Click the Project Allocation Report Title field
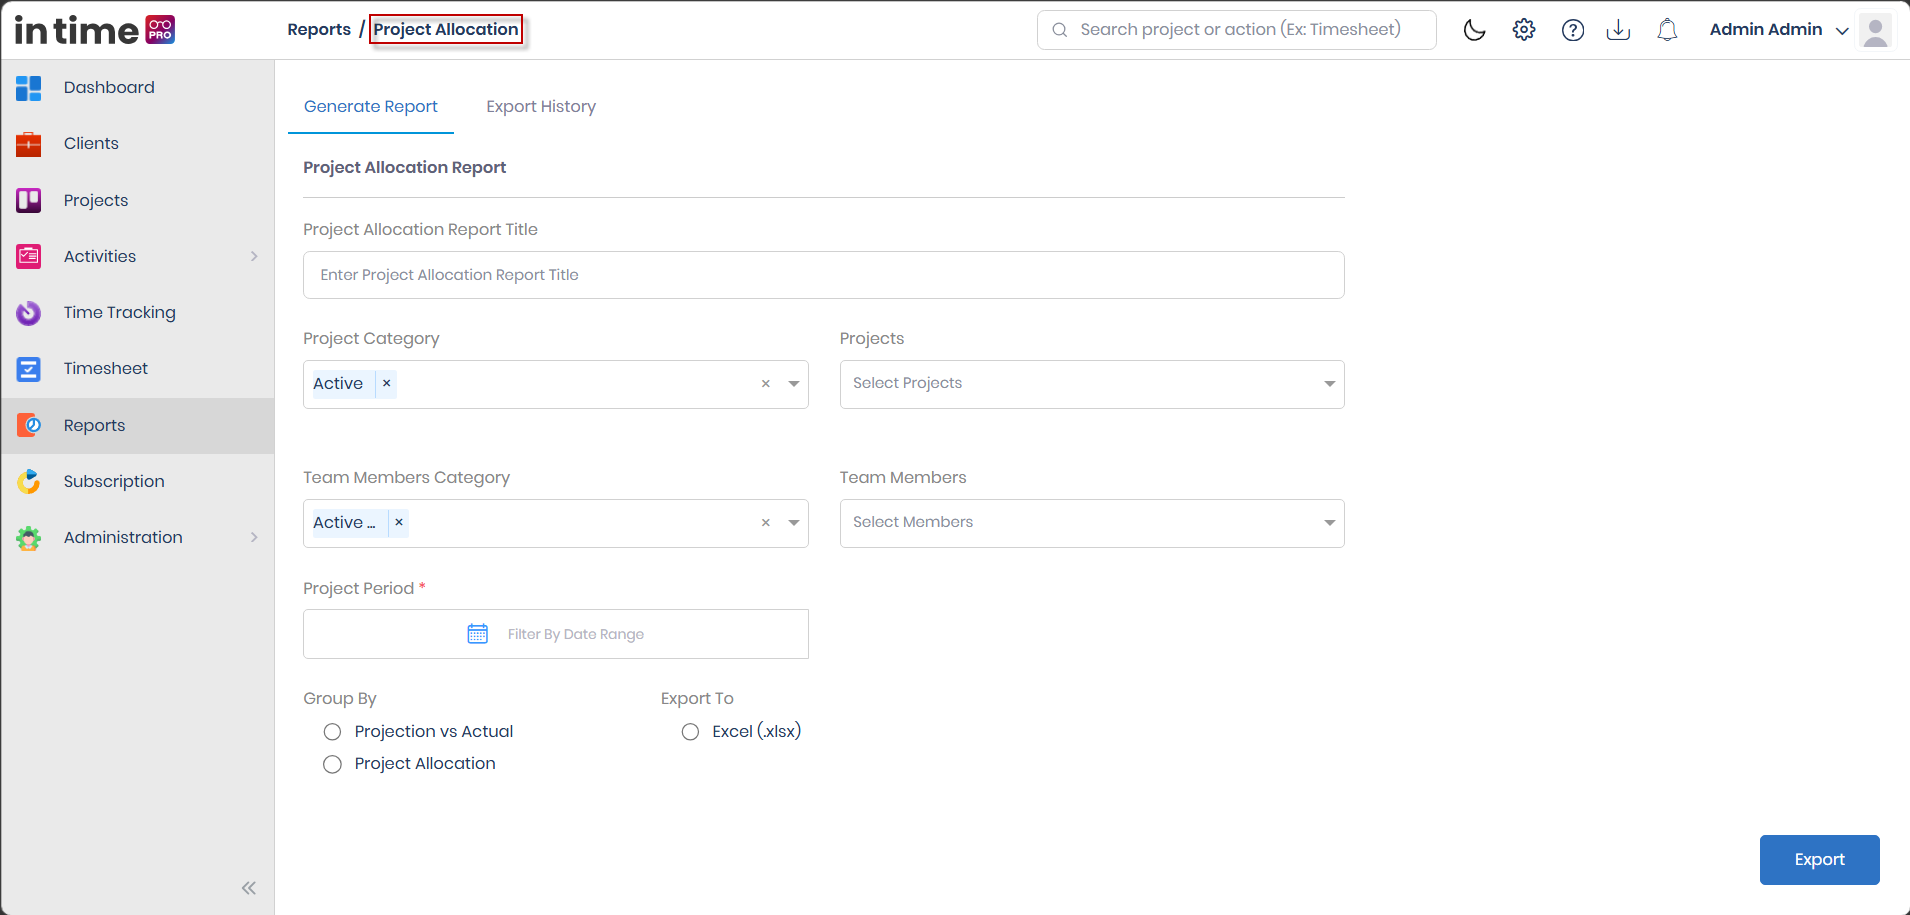Screen dimensions: 1910x915 824,275
